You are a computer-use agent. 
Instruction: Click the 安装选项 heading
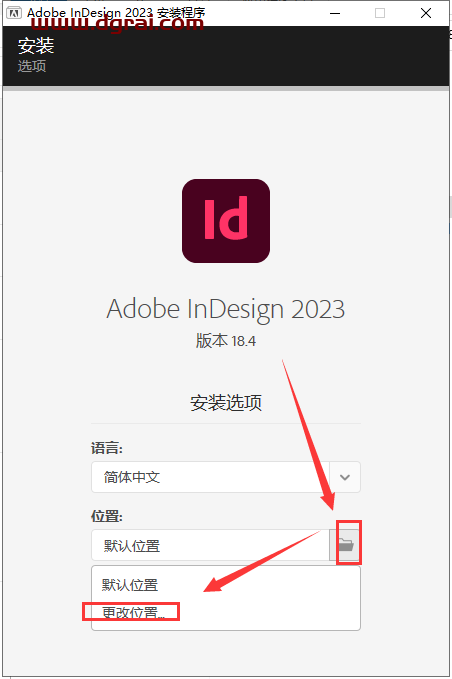(x=226, y=403)
